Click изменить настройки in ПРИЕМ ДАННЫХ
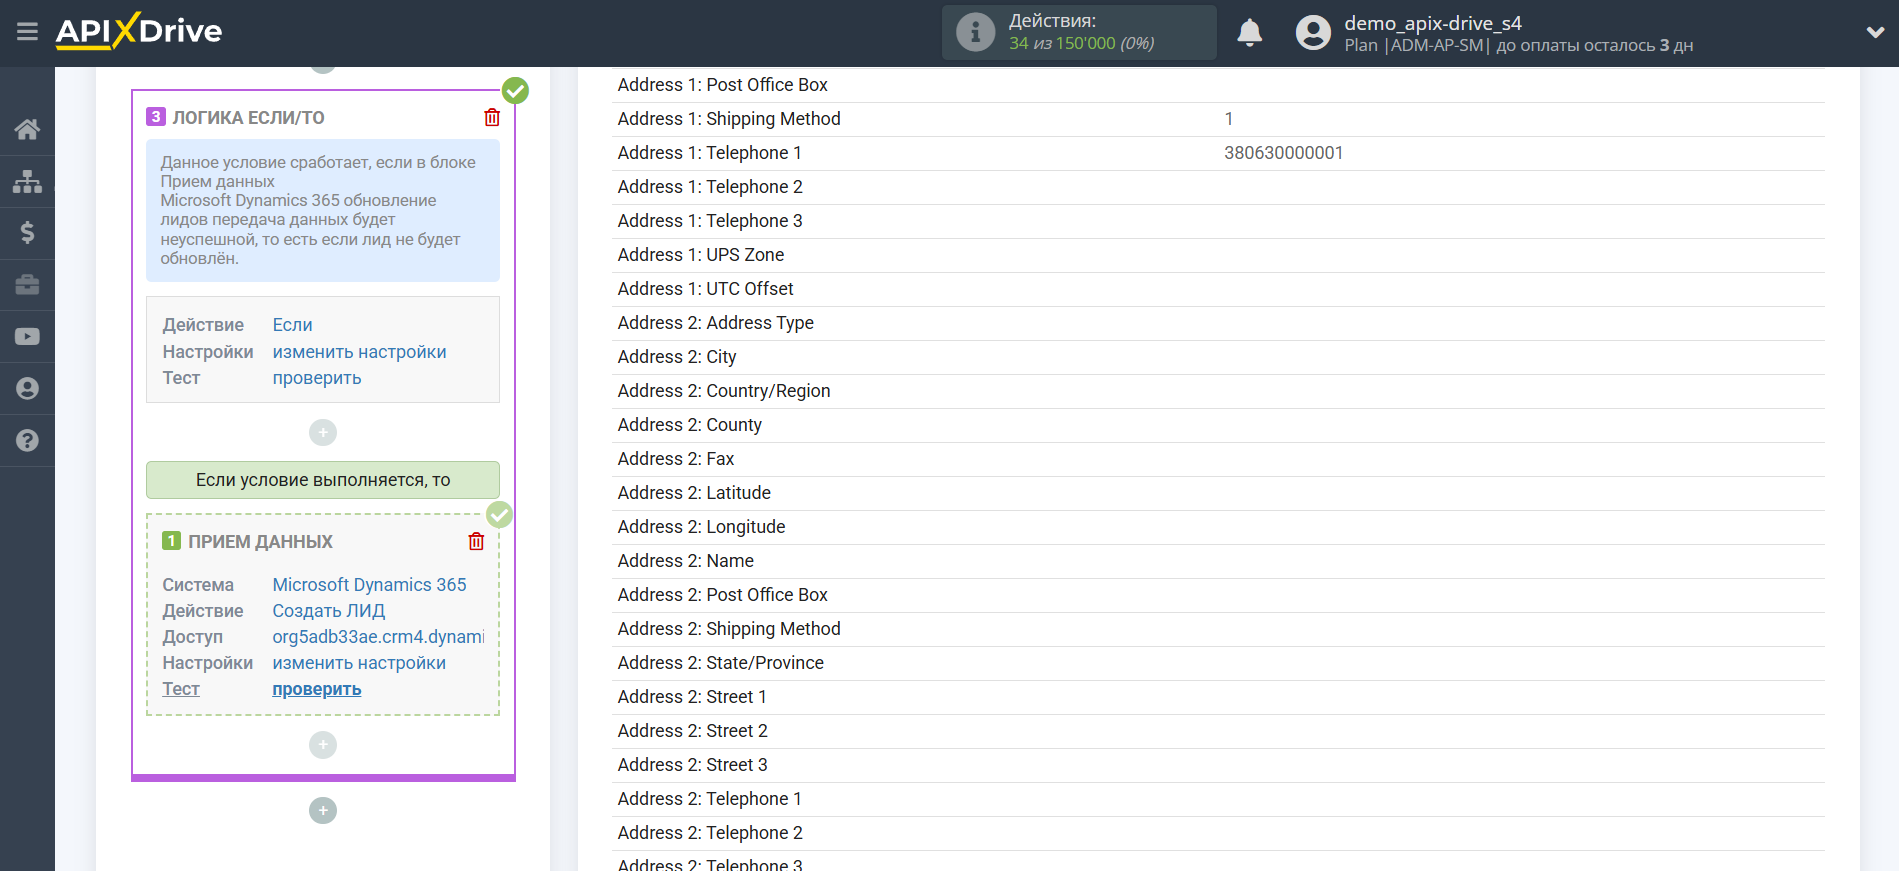 coord(359,663)
